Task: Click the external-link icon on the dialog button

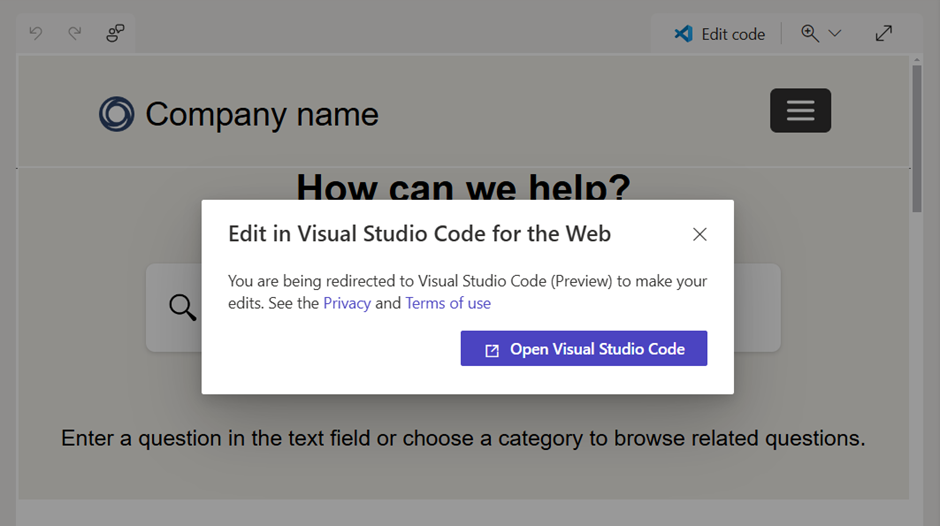Action: click(492, 350)
